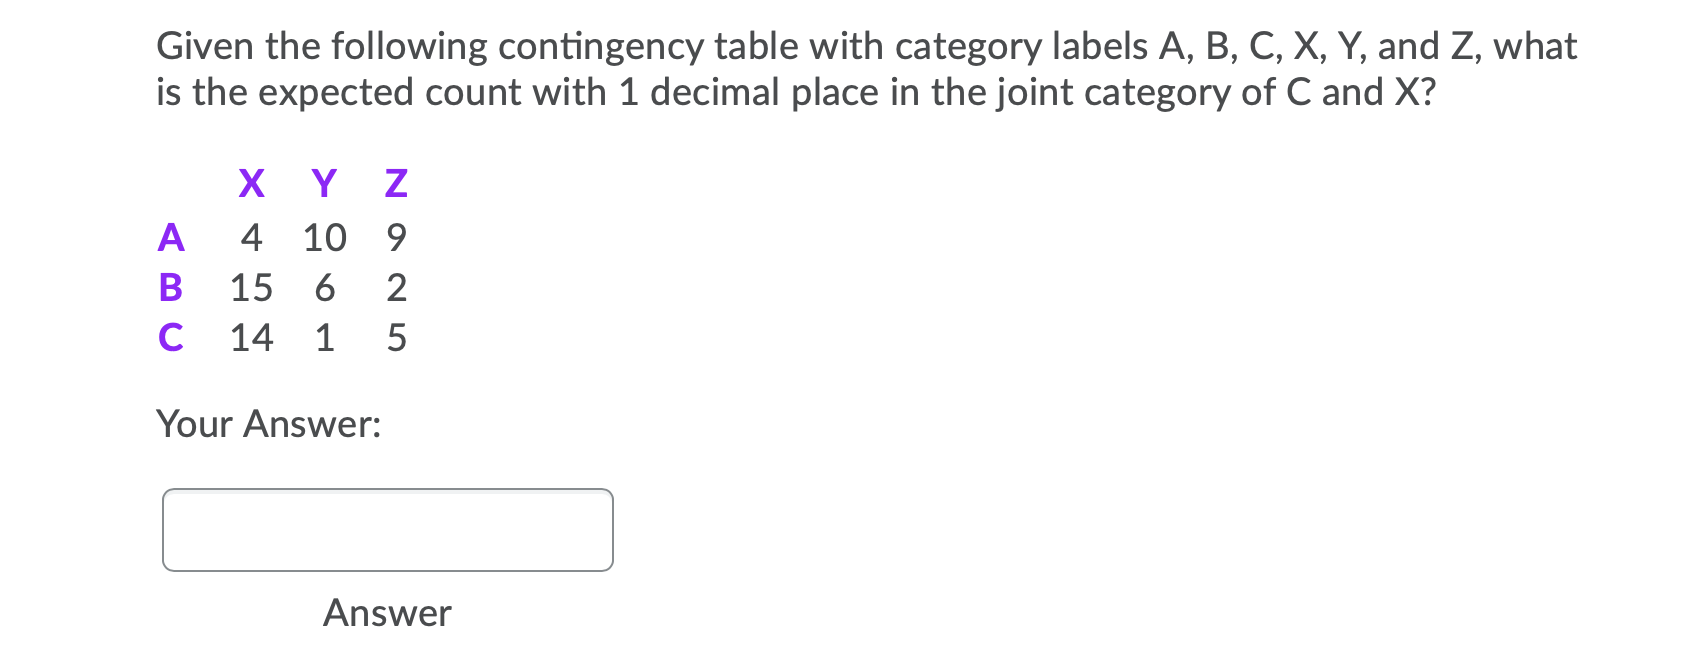Click the value 10 in row A

tap(324, 237)
